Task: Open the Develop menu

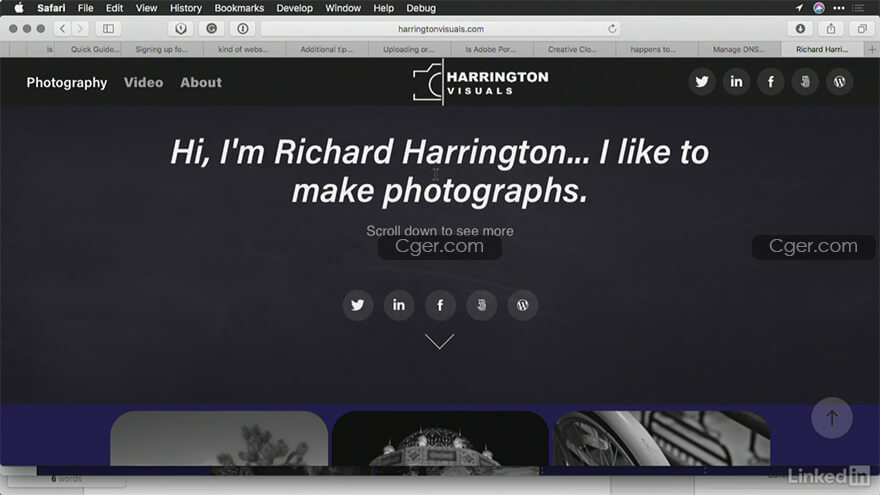Action: pyautogui.click(x=294, y=8)
